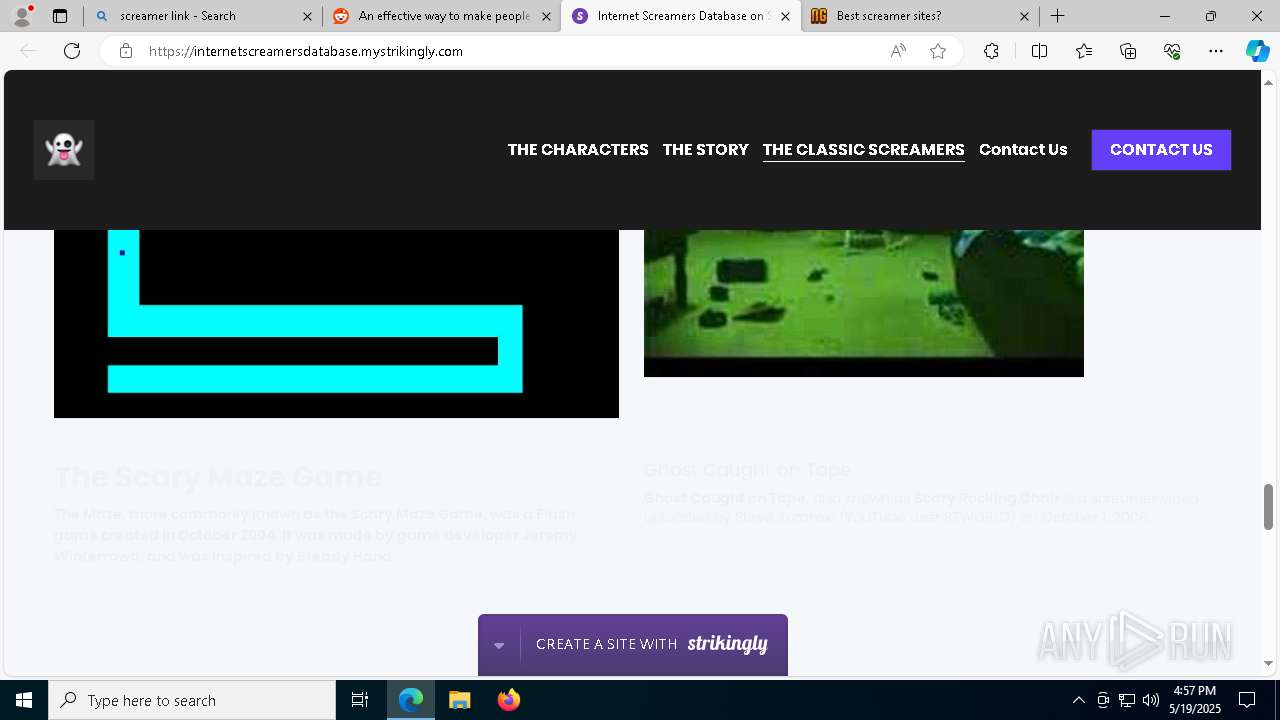The width and height of the screenshot is (1280, 720).
Task: Open the Windows Start menu
Action: coord(24,700)
